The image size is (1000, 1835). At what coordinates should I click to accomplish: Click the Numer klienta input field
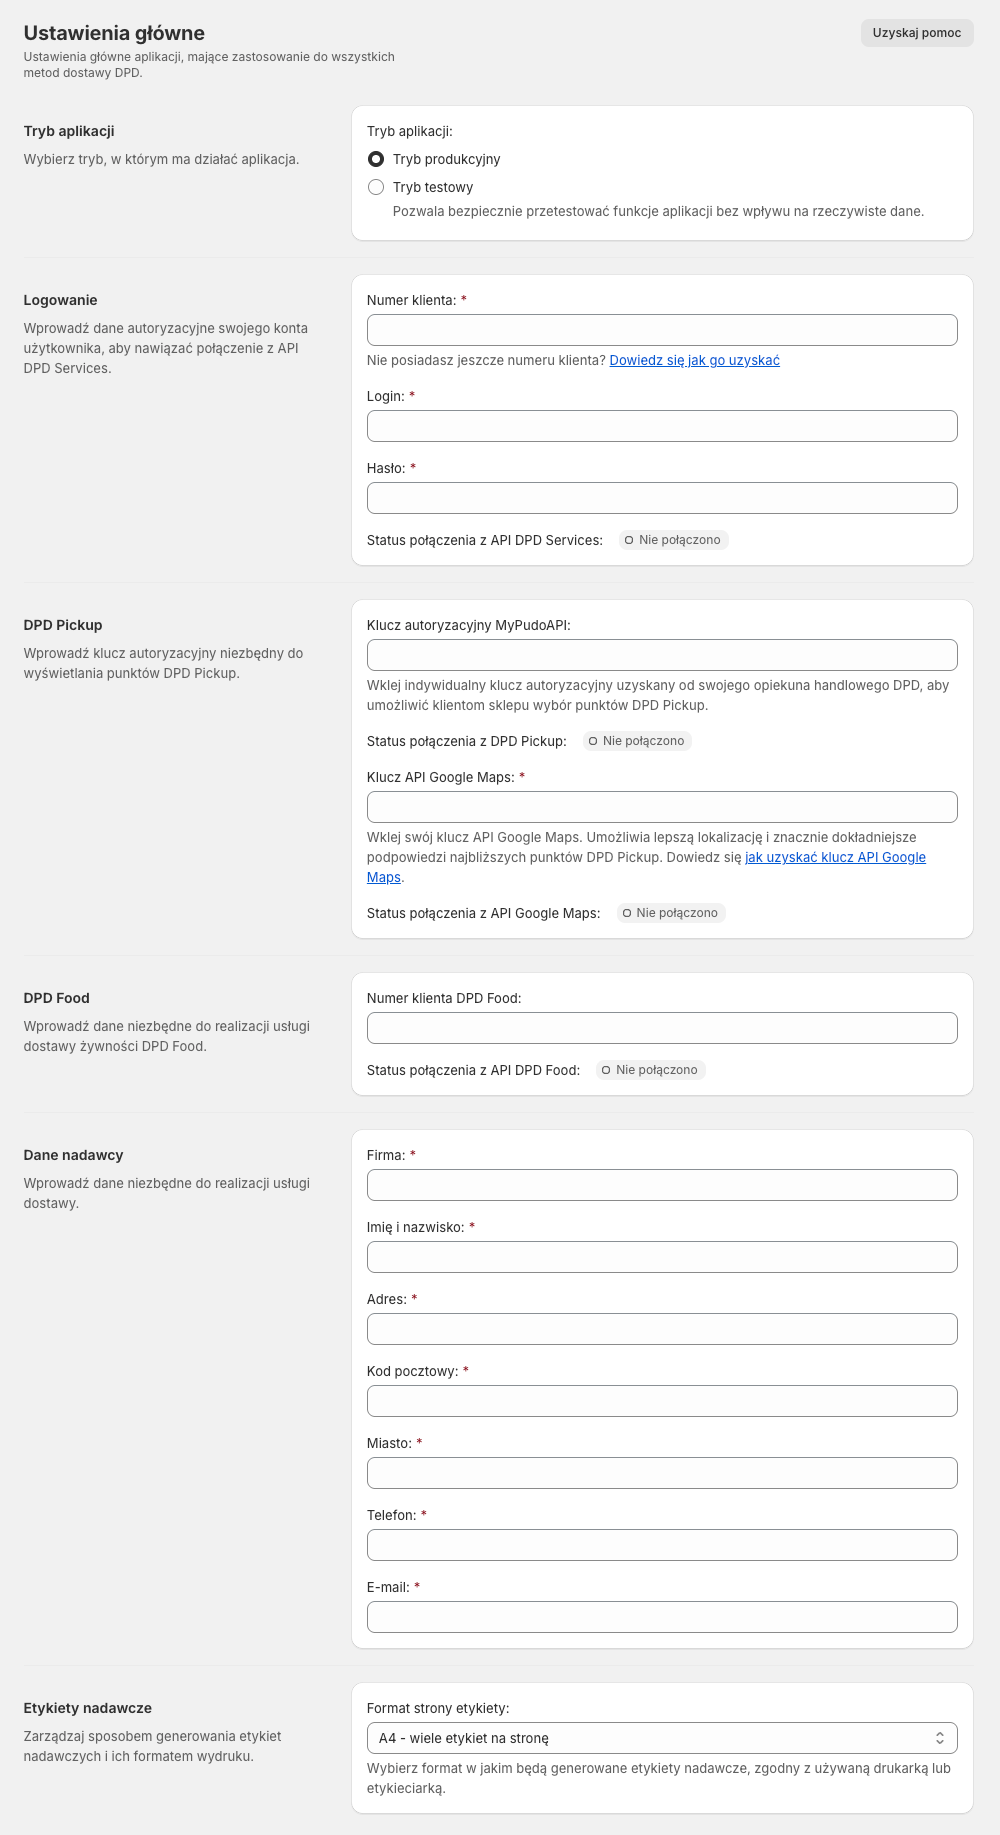point(662,330)
